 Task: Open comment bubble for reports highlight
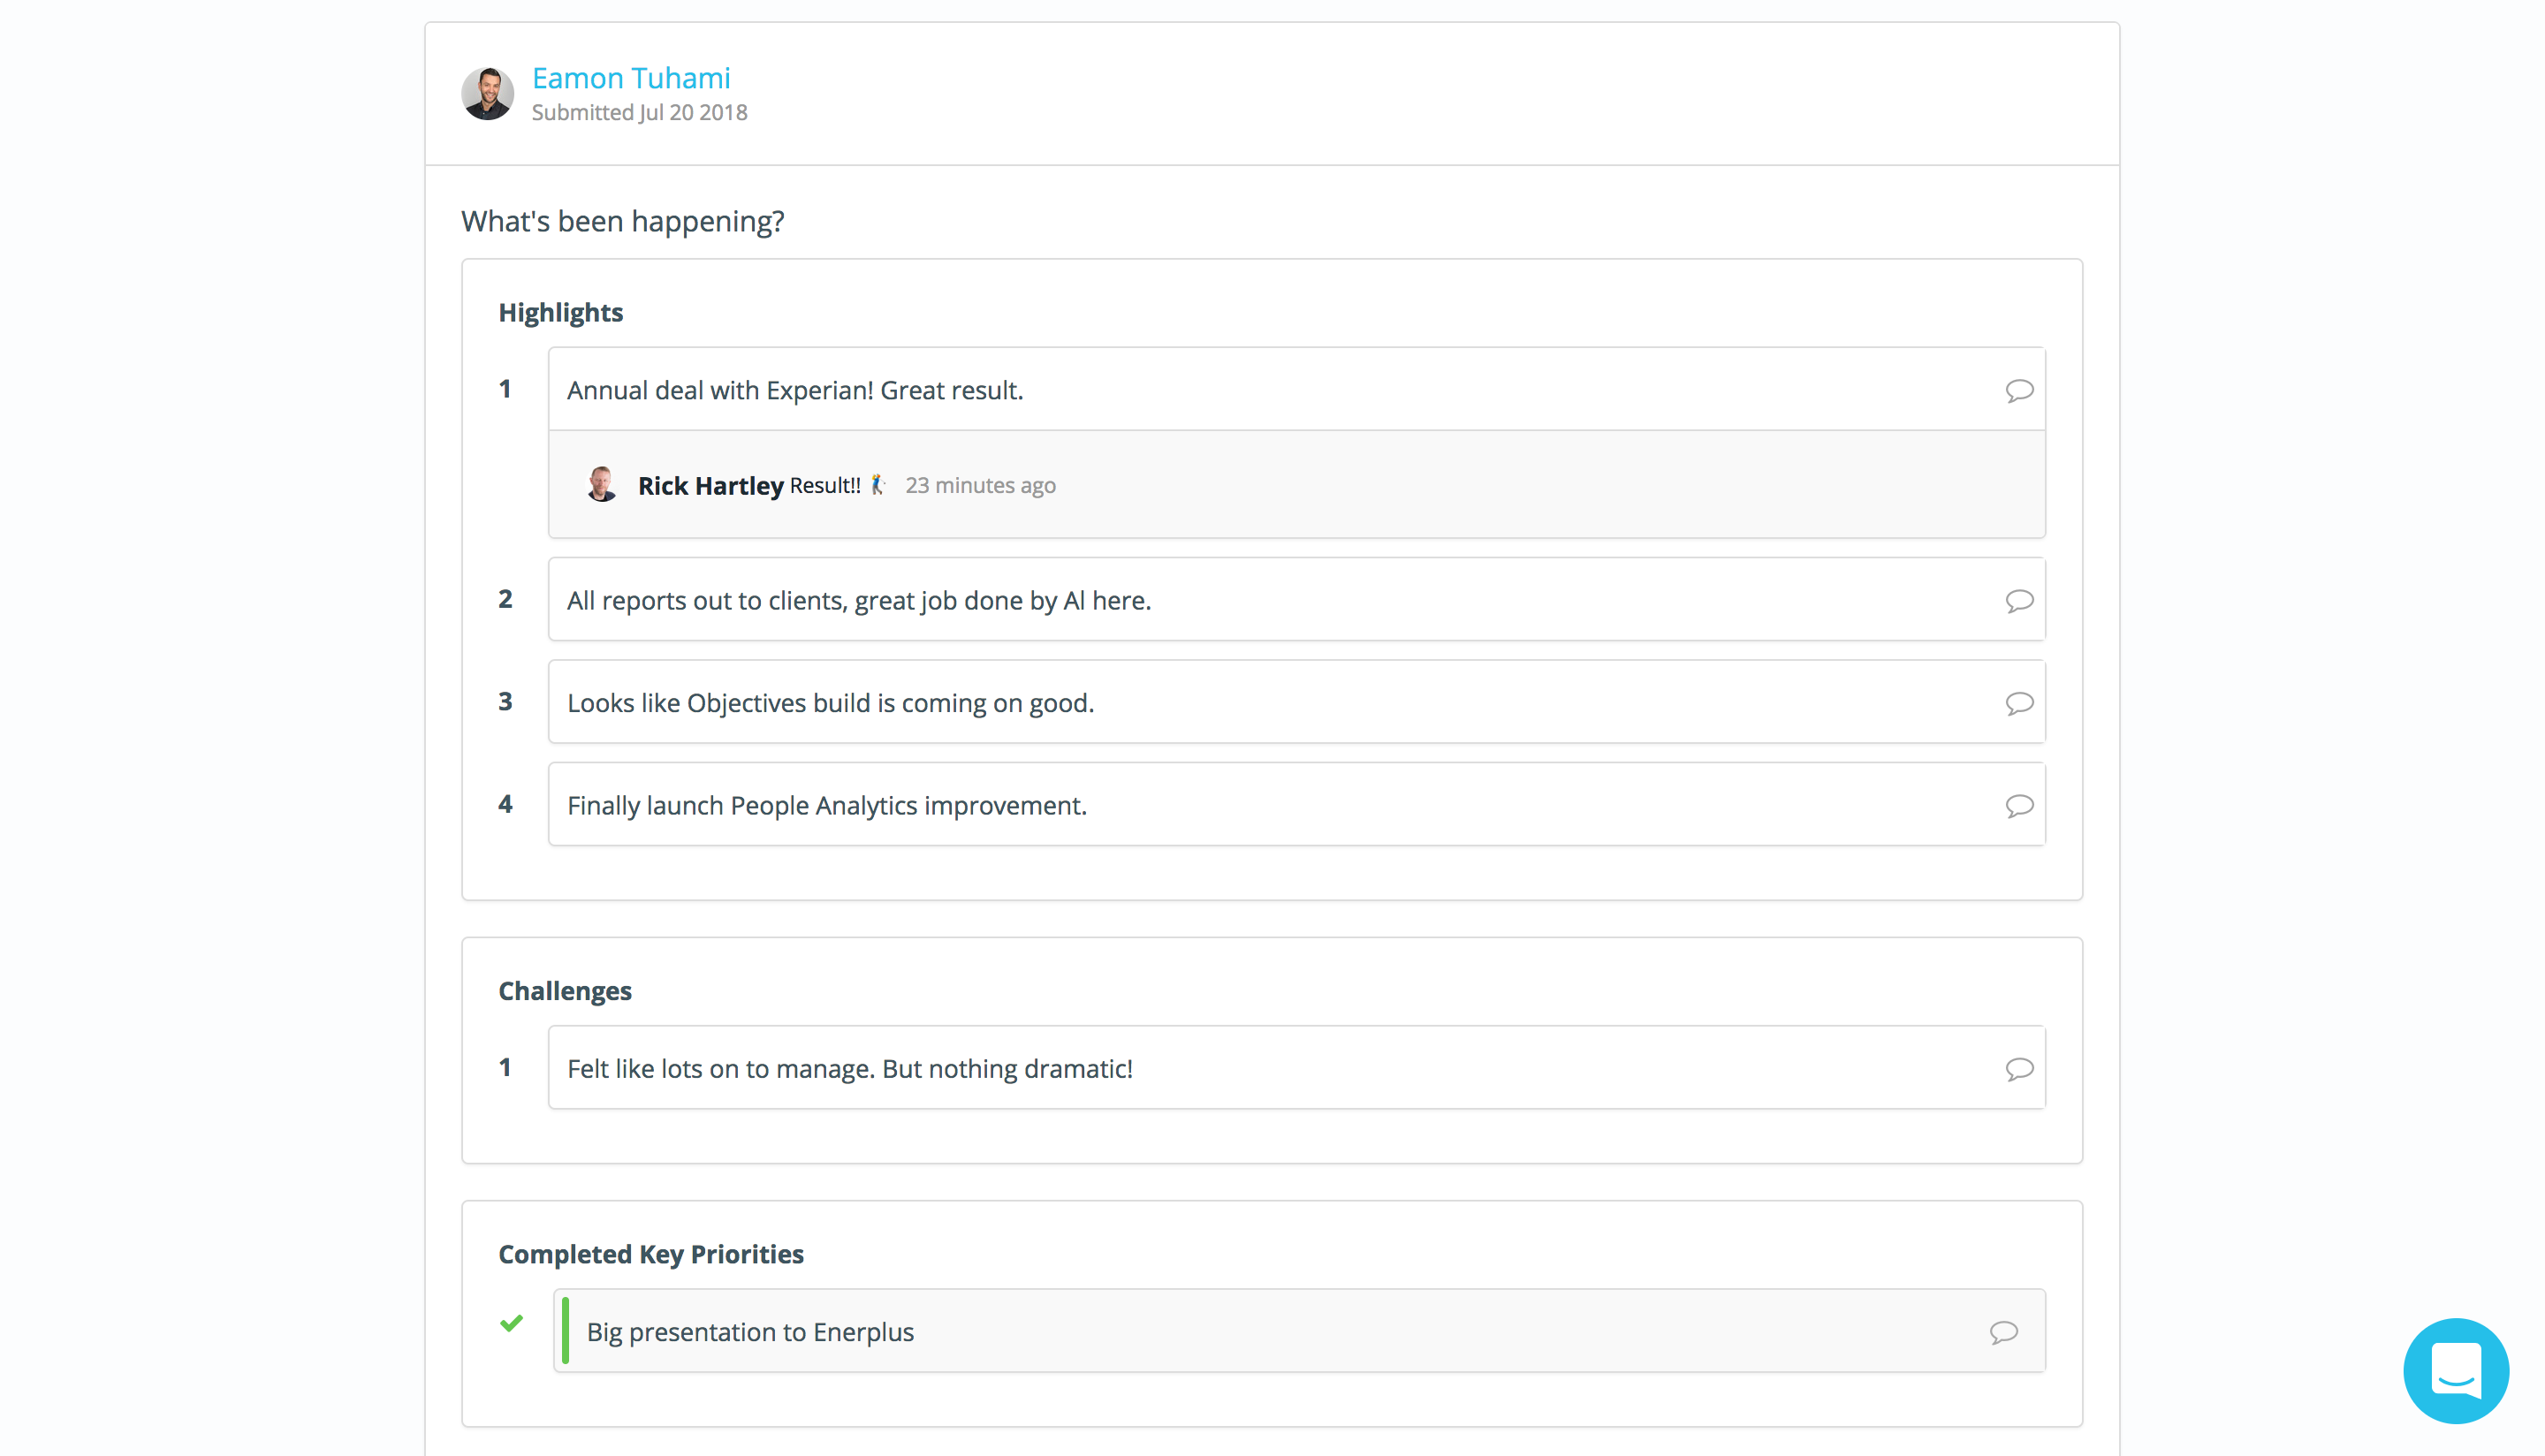point(2018,600)
